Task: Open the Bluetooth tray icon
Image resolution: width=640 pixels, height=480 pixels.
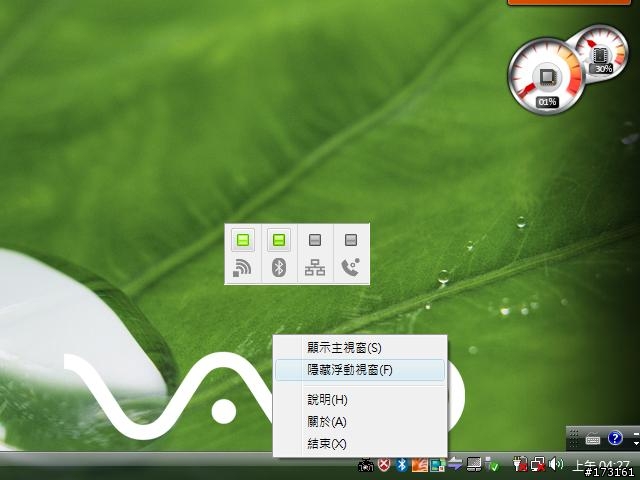Action: [x=402, y=464]
